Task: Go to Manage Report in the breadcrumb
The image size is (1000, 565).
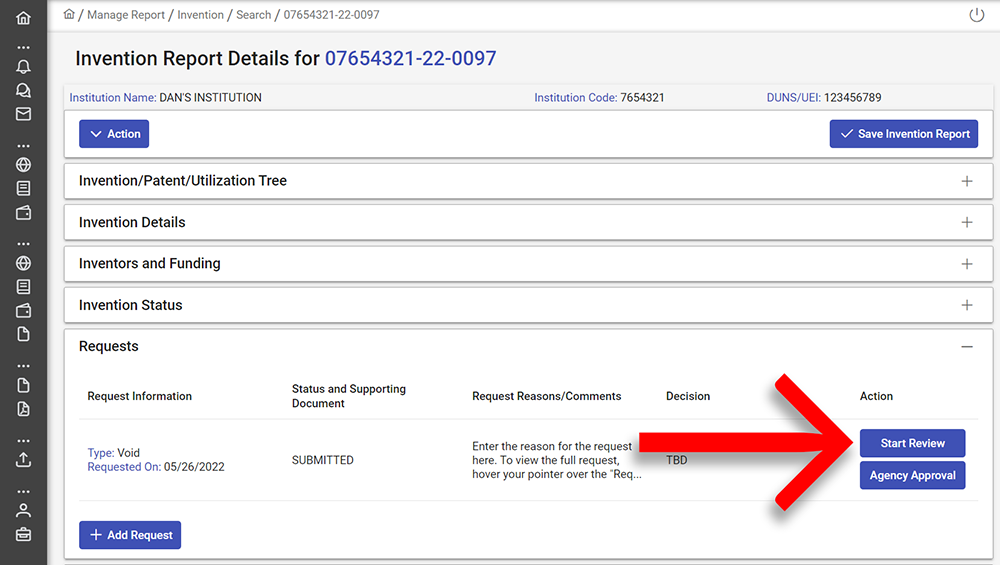Action: [126, 15]
